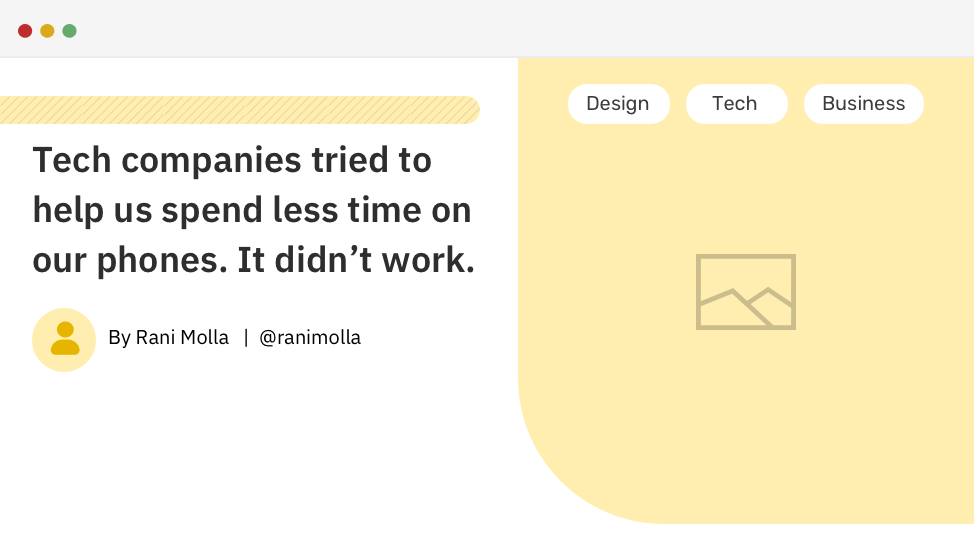Click headline line 'our phones. It didn't work.'
Screen dimensions: 974x558
tap(253, 261)
